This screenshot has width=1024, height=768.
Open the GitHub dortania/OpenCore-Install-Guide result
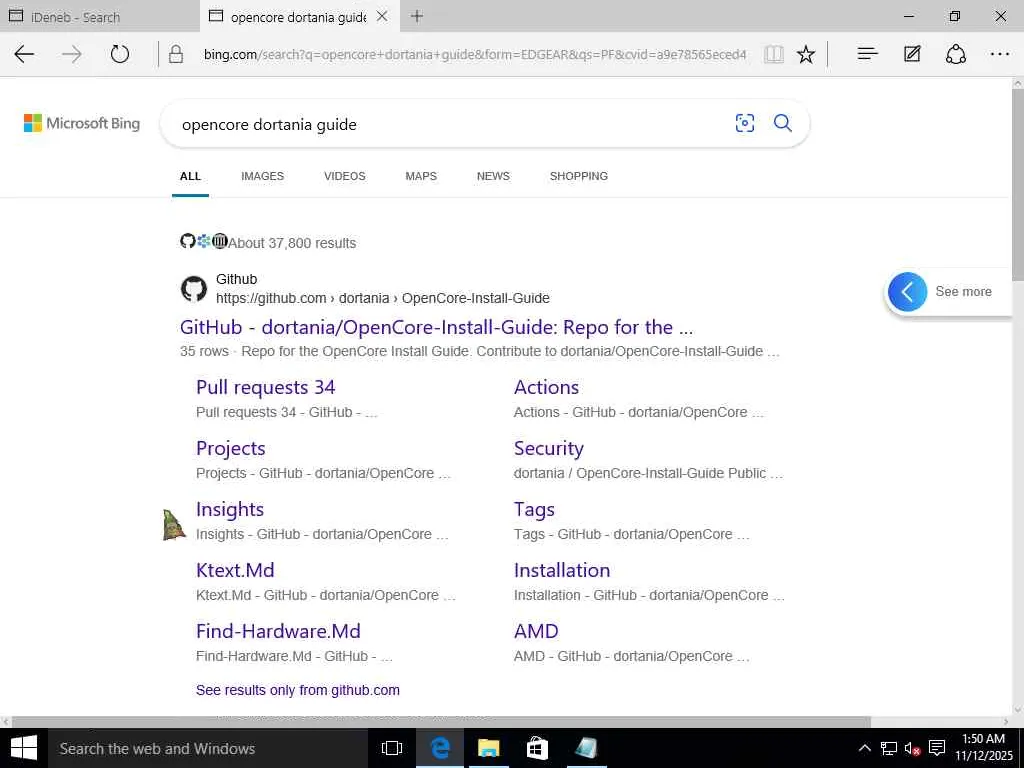(x=436, y=327)
